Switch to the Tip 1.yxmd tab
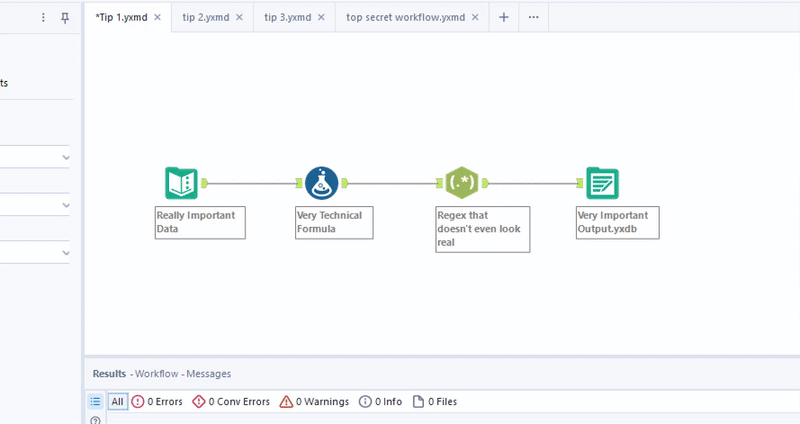Image resolution: width=800 pixels, height=424 pixels. (x=122, y=17)
